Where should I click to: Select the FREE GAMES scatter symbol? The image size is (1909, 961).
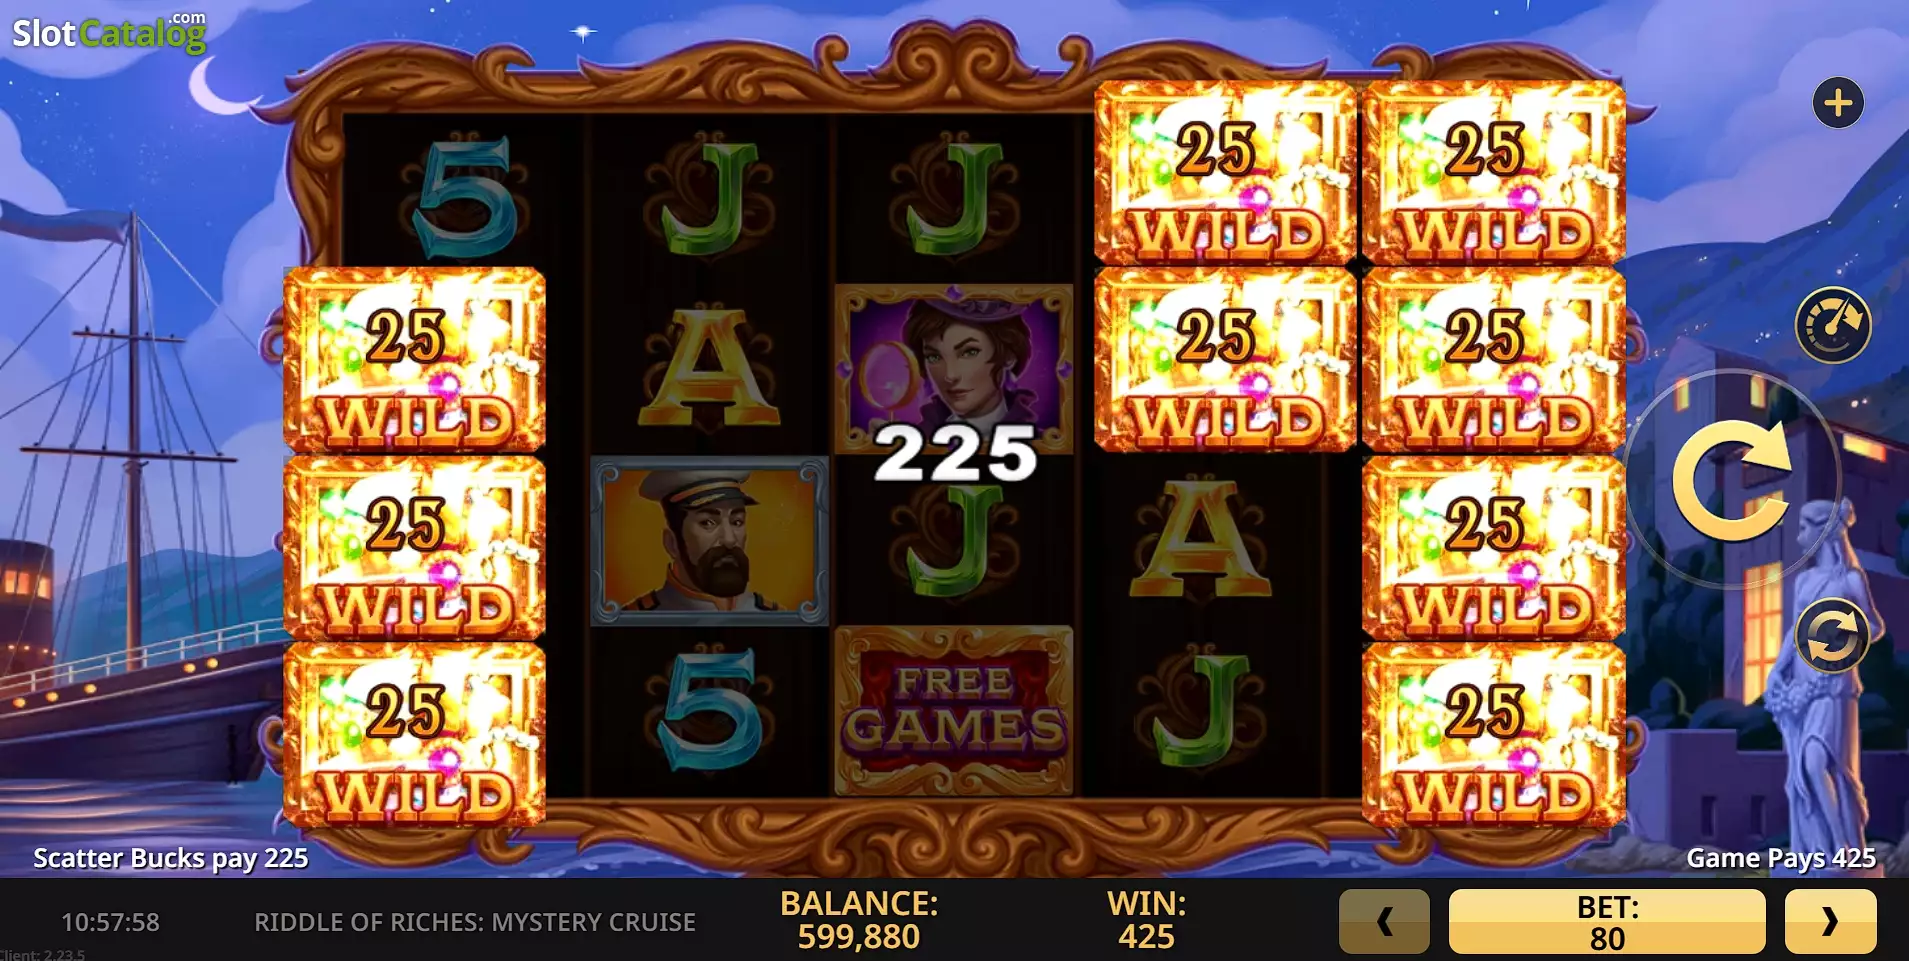954,711
